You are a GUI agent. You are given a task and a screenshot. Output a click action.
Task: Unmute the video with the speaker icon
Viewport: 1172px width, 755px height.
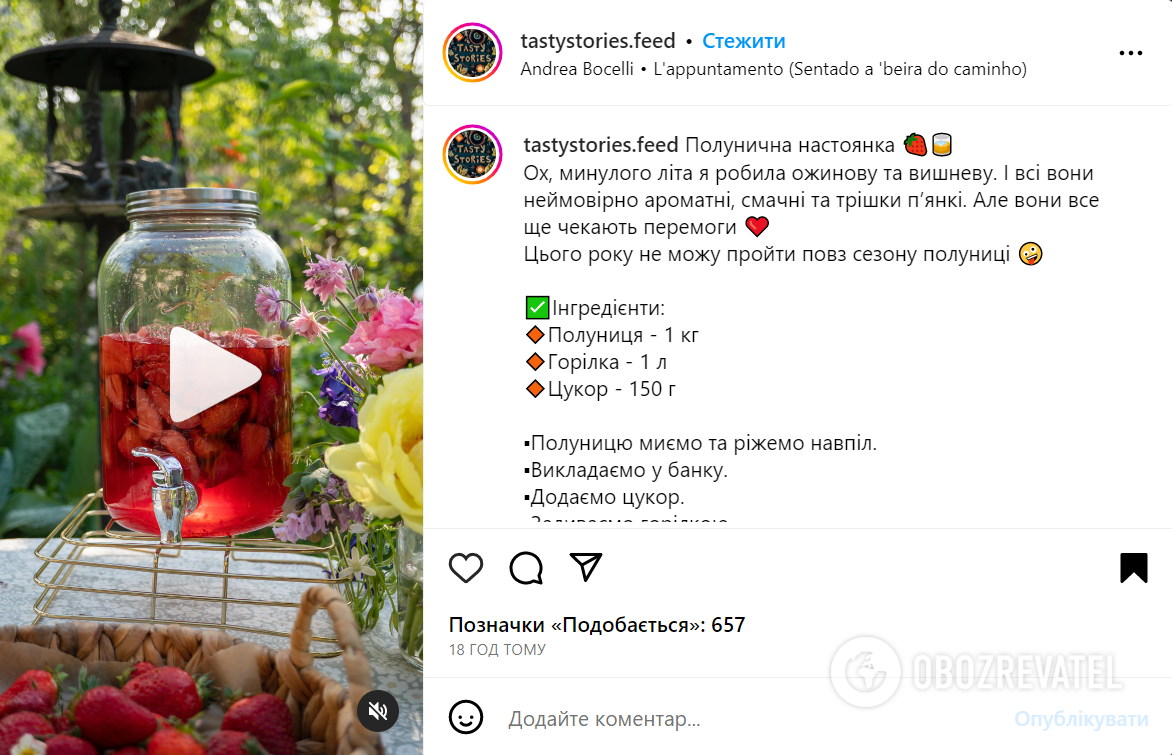[378, 711]
